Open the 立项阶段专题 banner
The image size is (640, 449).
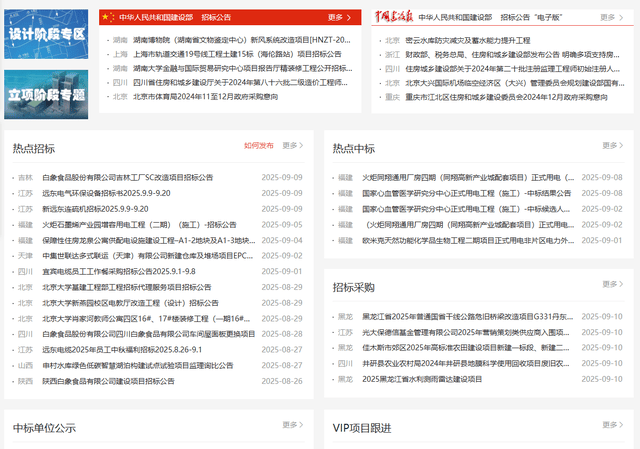pyautogui.click(x=44, y=94)
